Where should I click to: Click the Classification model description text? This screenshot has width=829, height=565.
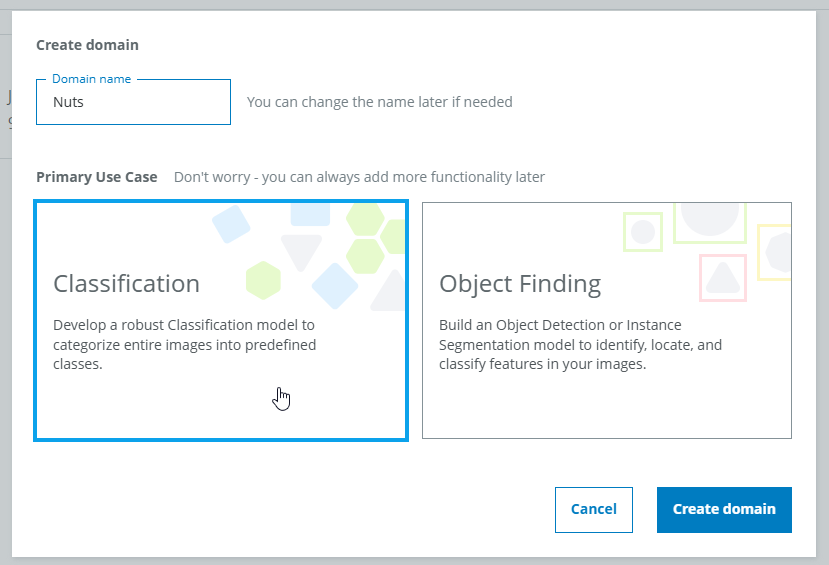[185, 345]
